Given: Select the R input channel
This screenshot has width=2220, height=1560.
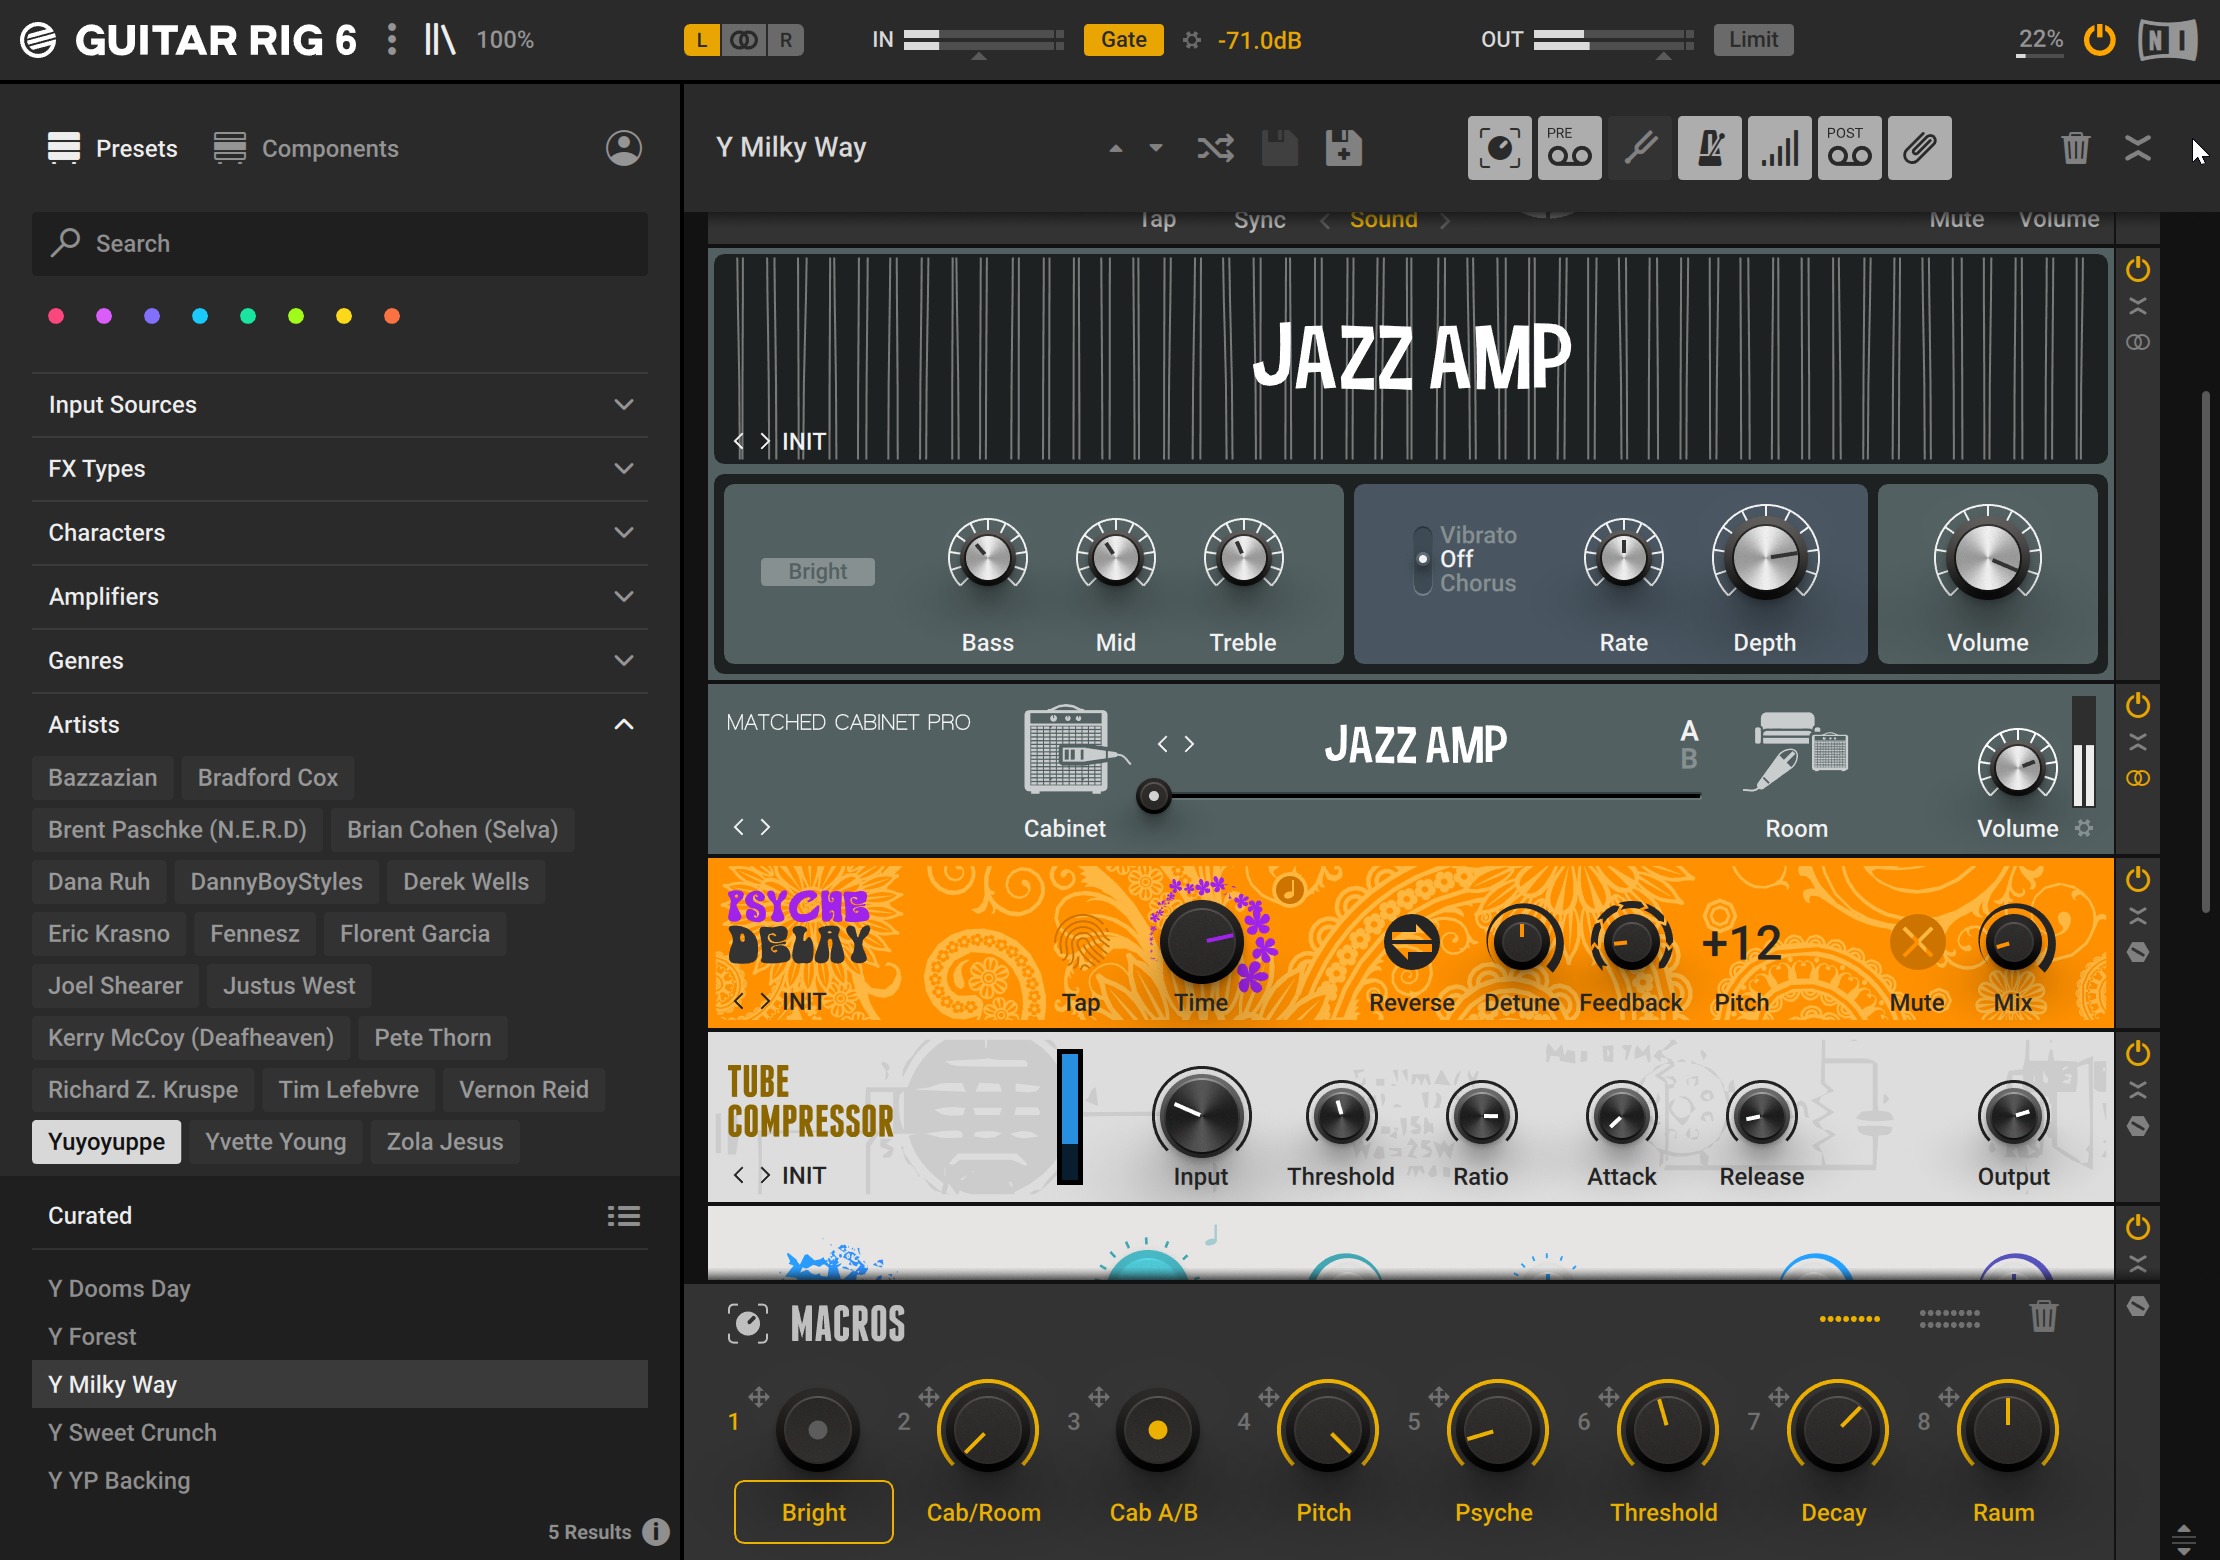Looking at the screenshot, I should [786, 40].
